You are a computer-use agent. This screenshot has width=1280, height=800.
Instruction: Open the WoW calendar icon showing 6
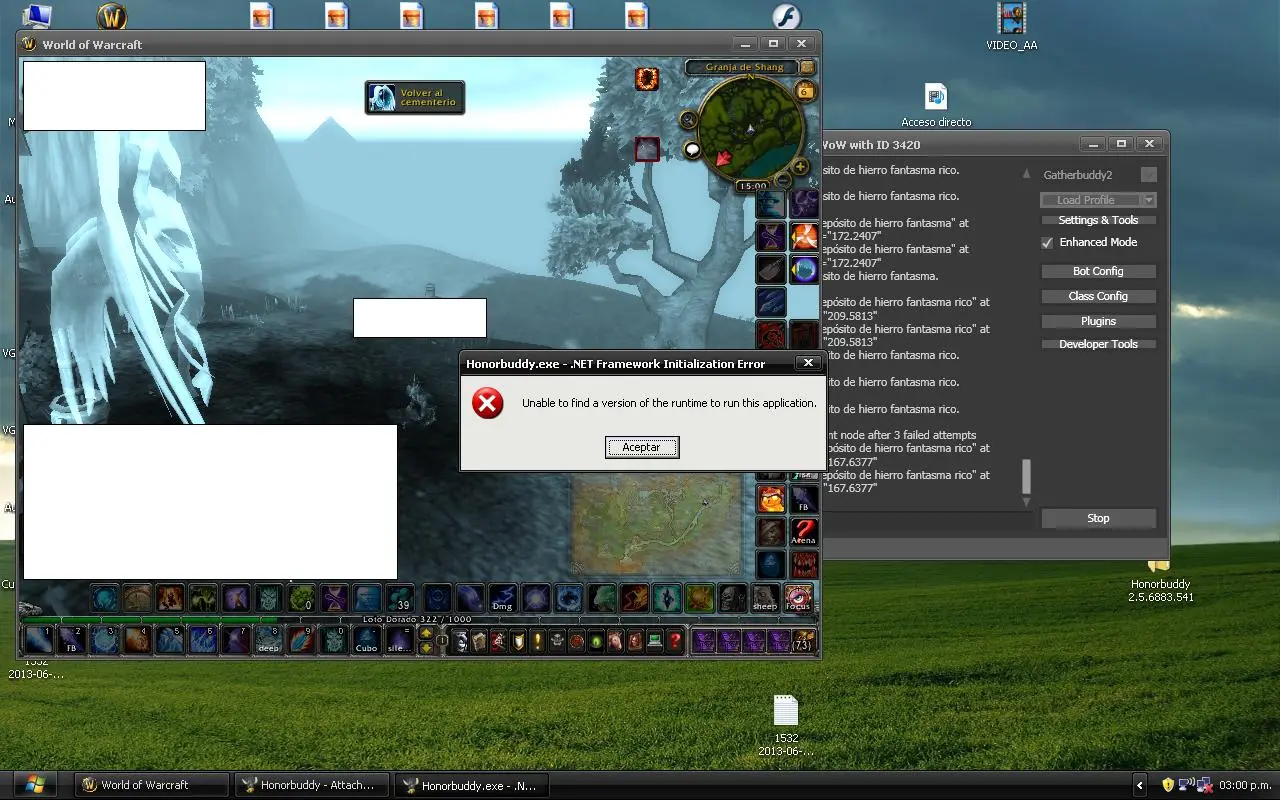[805, 92]
